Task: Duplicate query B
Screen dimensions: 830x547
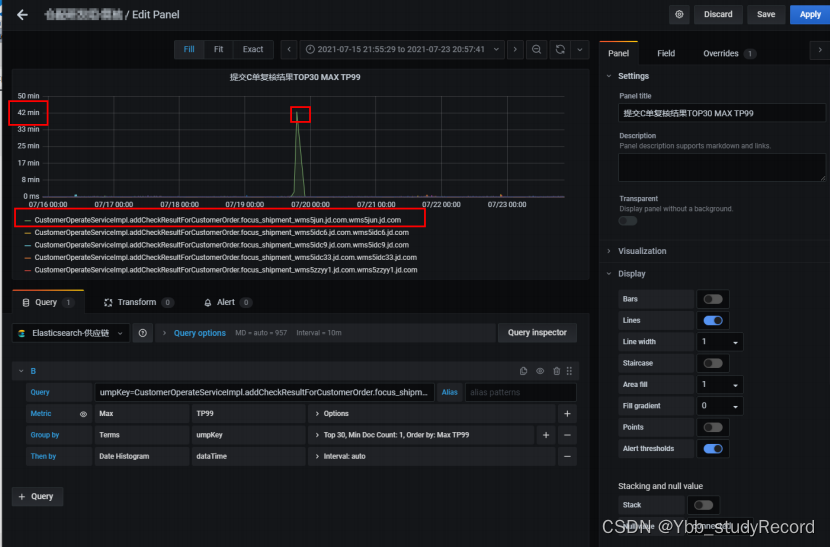Action: pos(524,371)
